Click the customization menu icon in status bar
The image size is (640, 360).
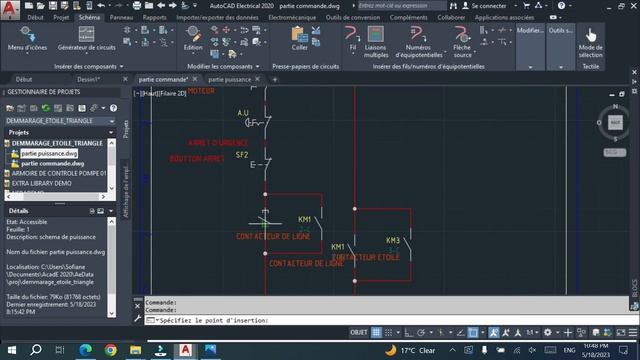[x=633, y=333]
